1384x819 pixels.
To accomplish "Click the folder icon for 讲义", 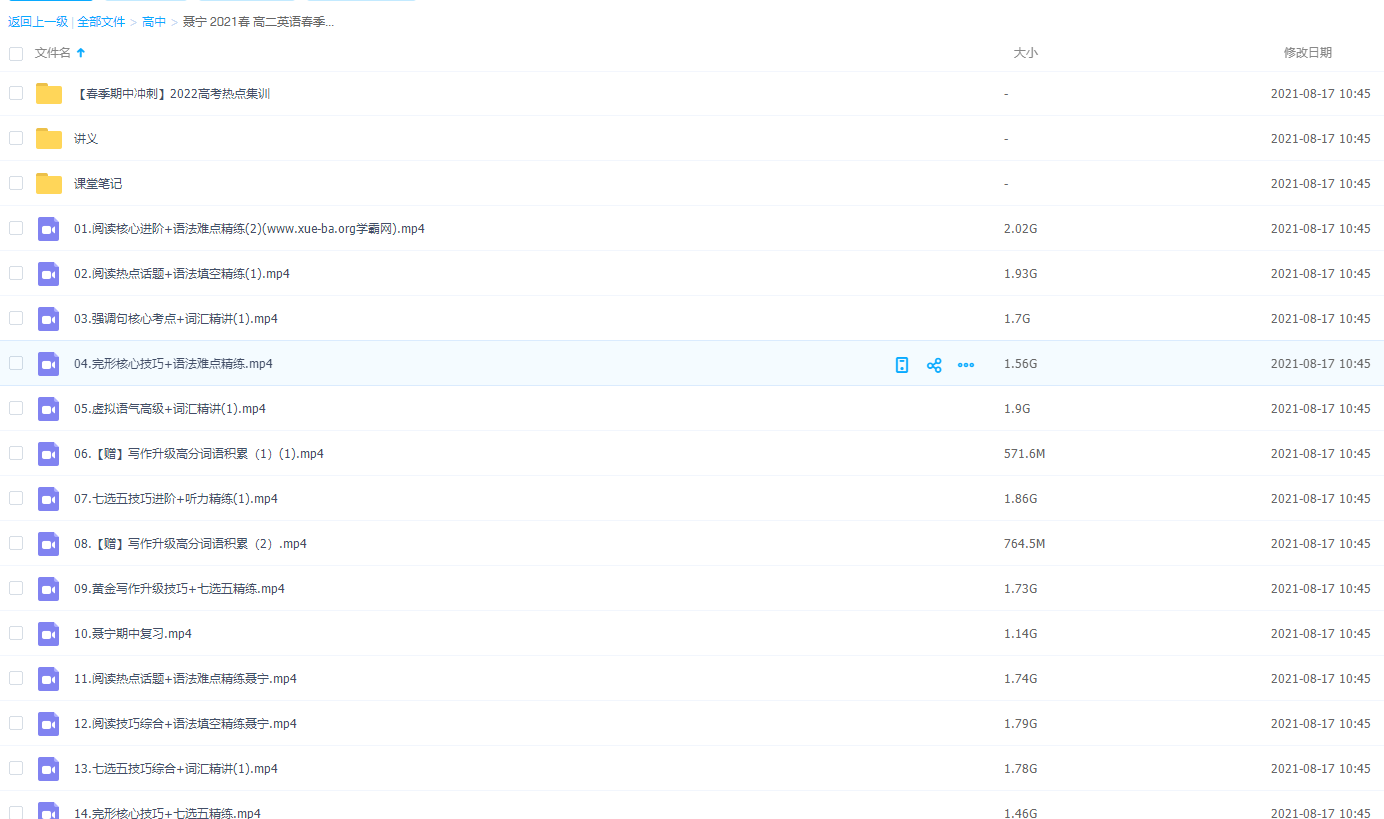I will click(49, 139).
